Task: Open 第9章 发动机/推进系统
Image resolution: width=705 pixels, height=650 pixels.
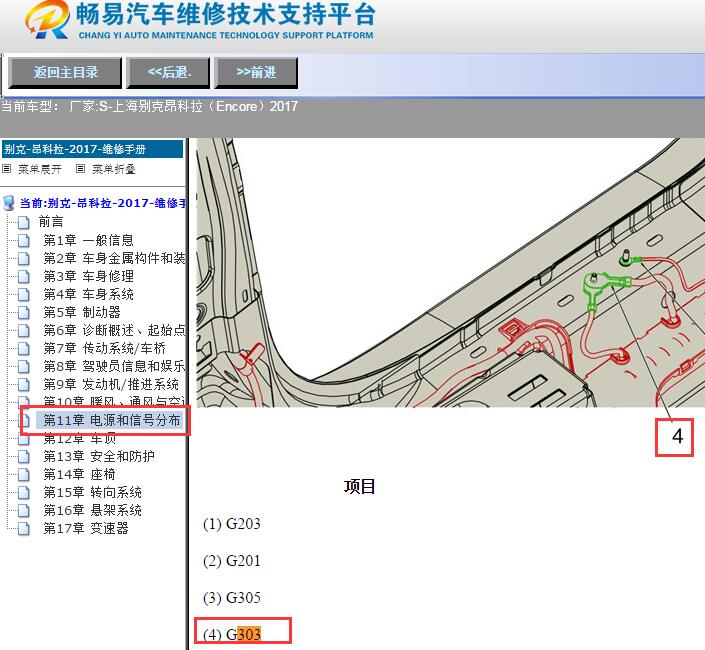Action: [111, 384]
